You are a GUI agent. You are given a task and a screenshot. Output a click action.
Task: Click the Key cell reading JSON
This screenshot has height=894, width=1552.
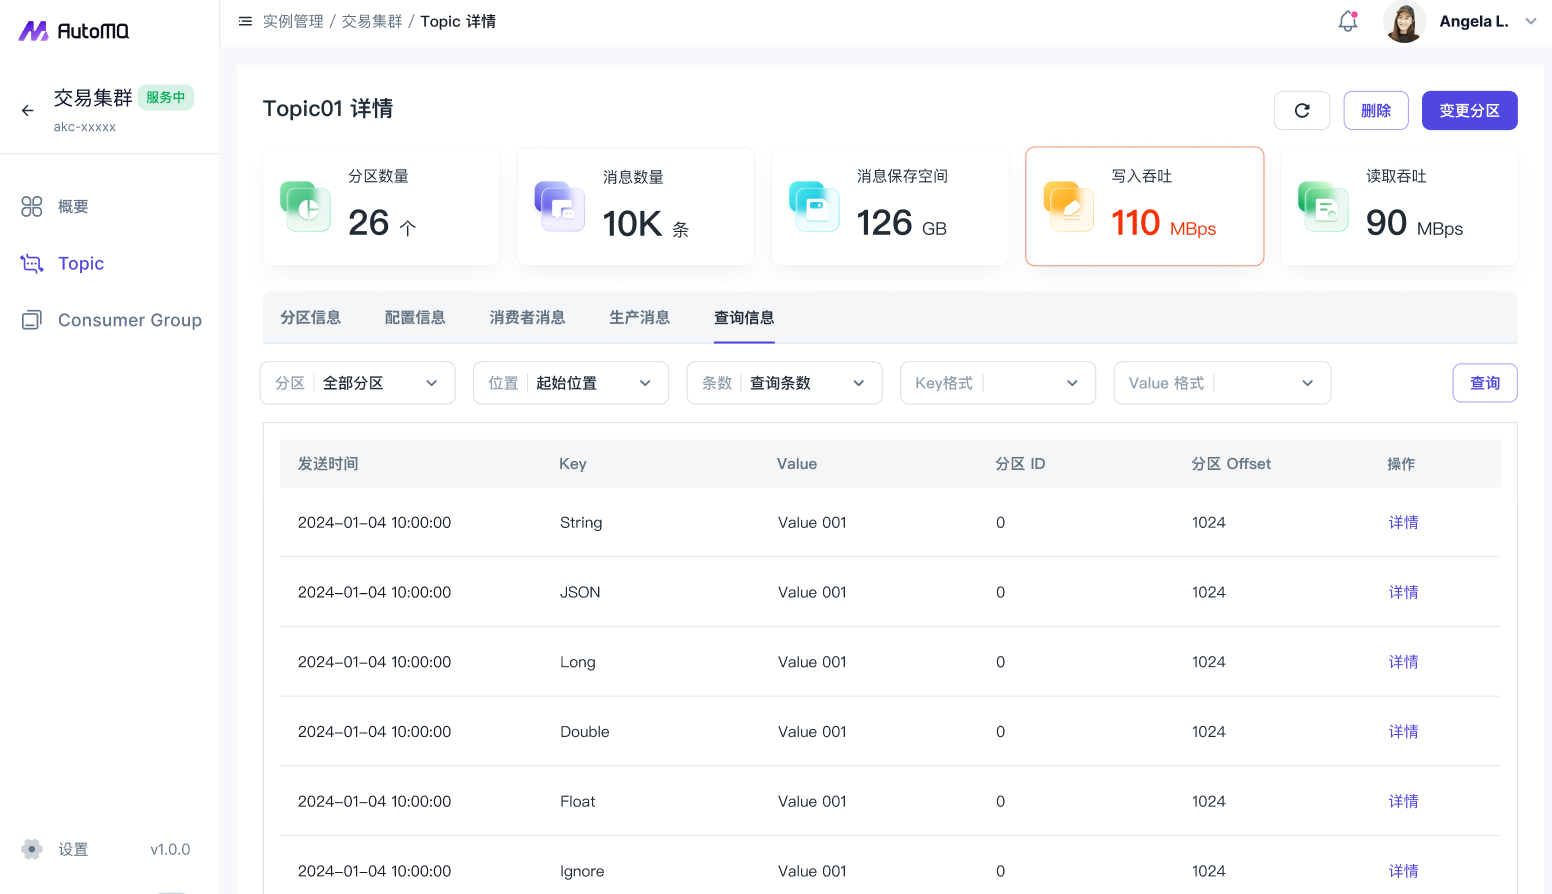tap(580, 592)
